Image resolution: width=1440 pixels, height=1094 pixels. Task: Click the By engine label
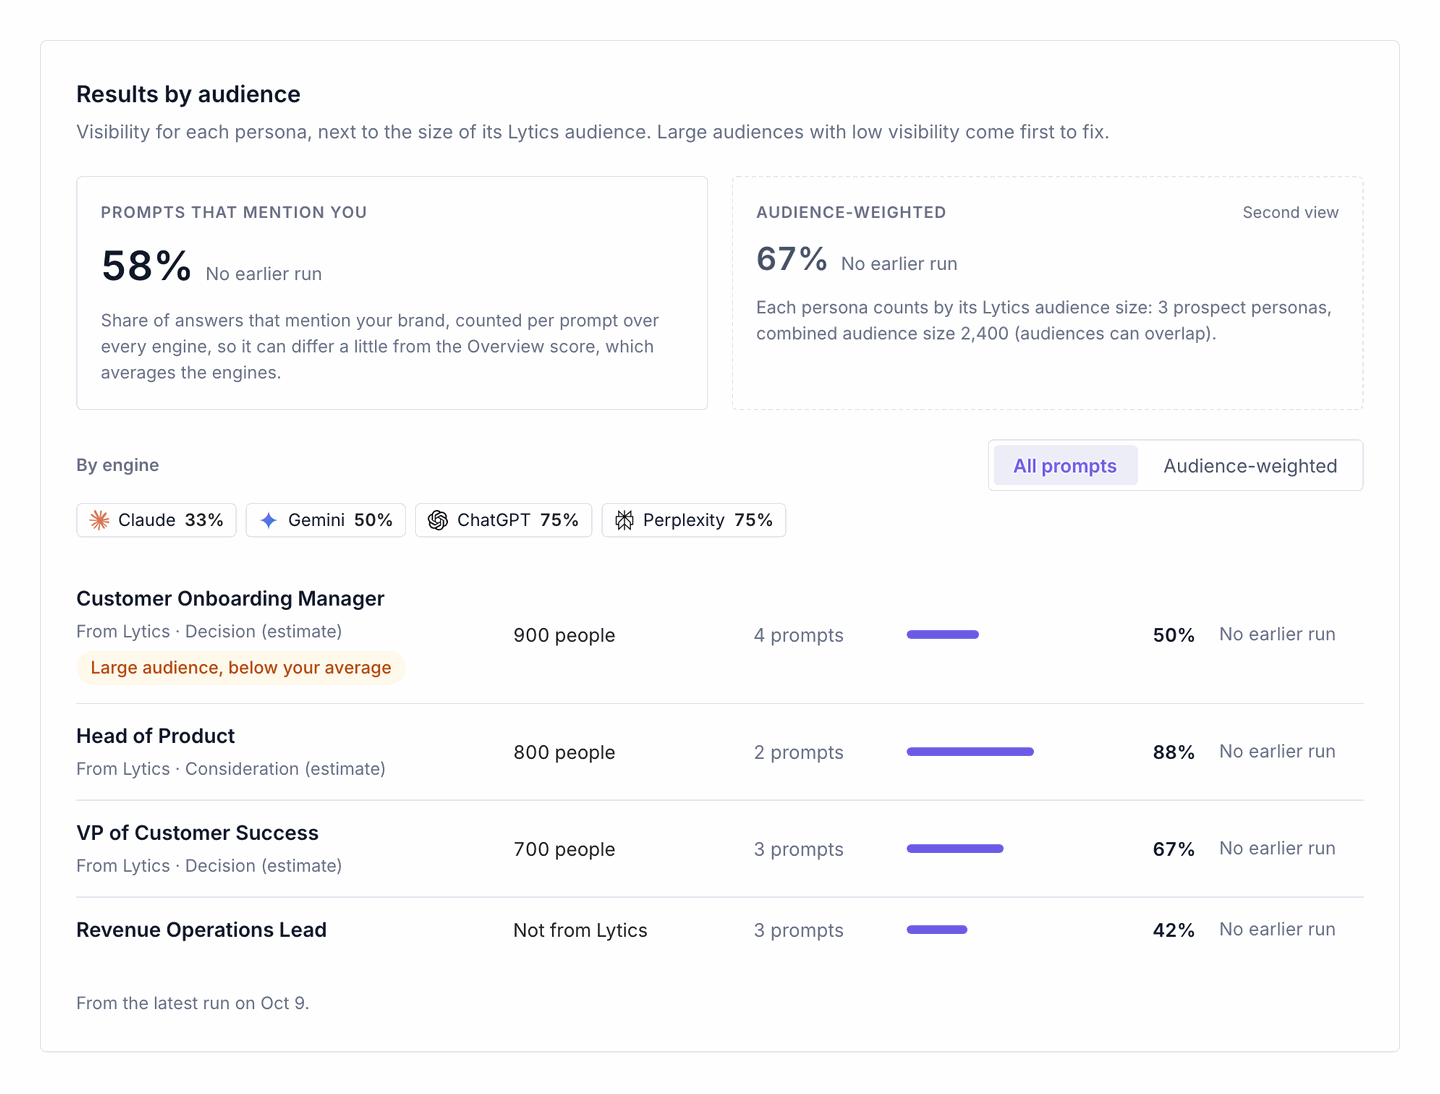click(118, 465)
